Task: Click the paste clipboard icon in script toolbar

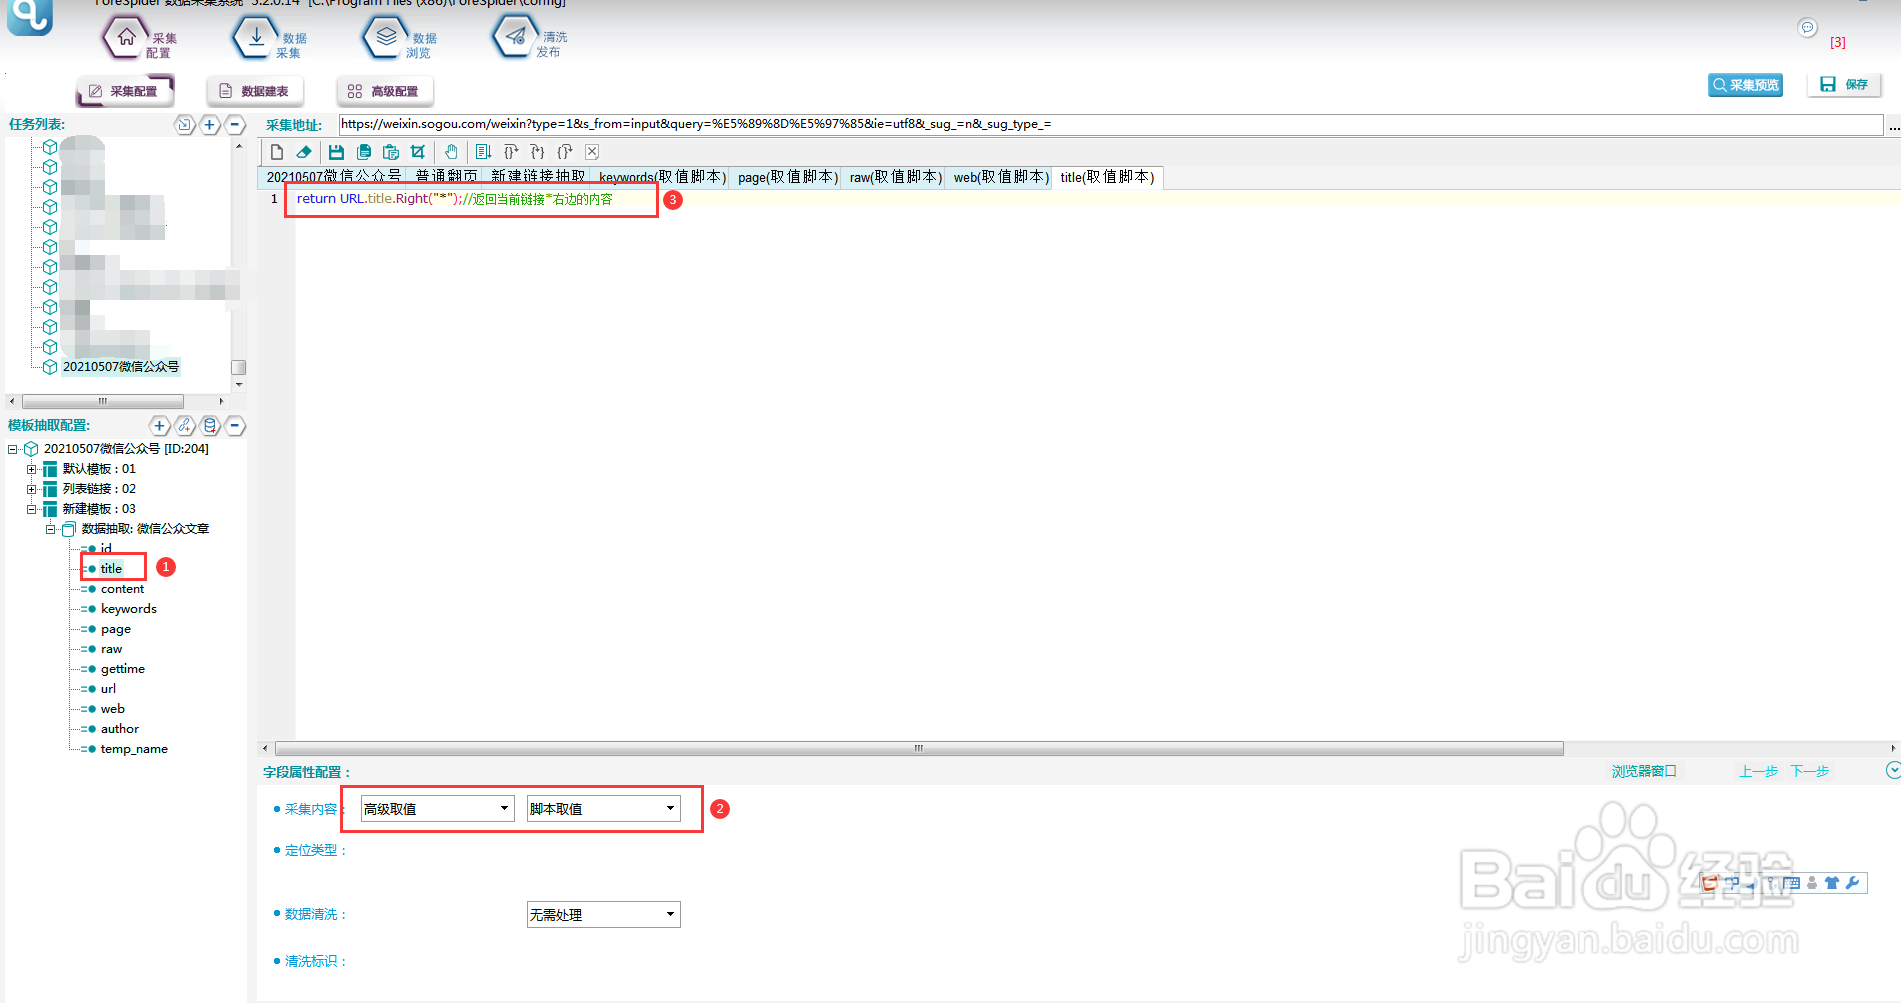Action: click(x=391, y=152)
